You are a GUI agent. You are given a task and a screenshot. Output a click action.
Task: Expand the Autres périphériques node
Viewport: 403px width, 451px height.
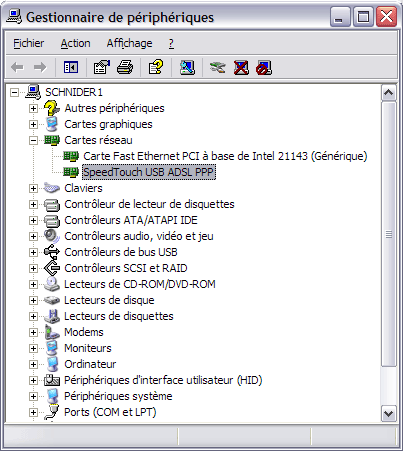(33, 108)
